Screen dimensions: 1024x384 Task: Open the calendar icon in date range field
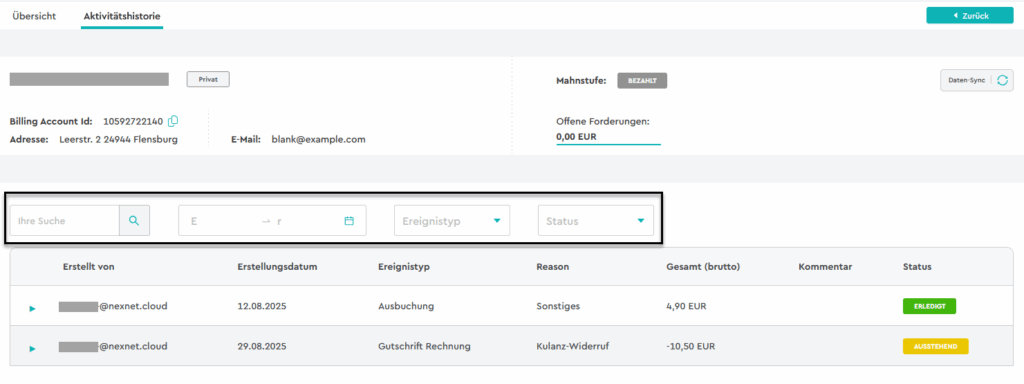pos(349,221)
